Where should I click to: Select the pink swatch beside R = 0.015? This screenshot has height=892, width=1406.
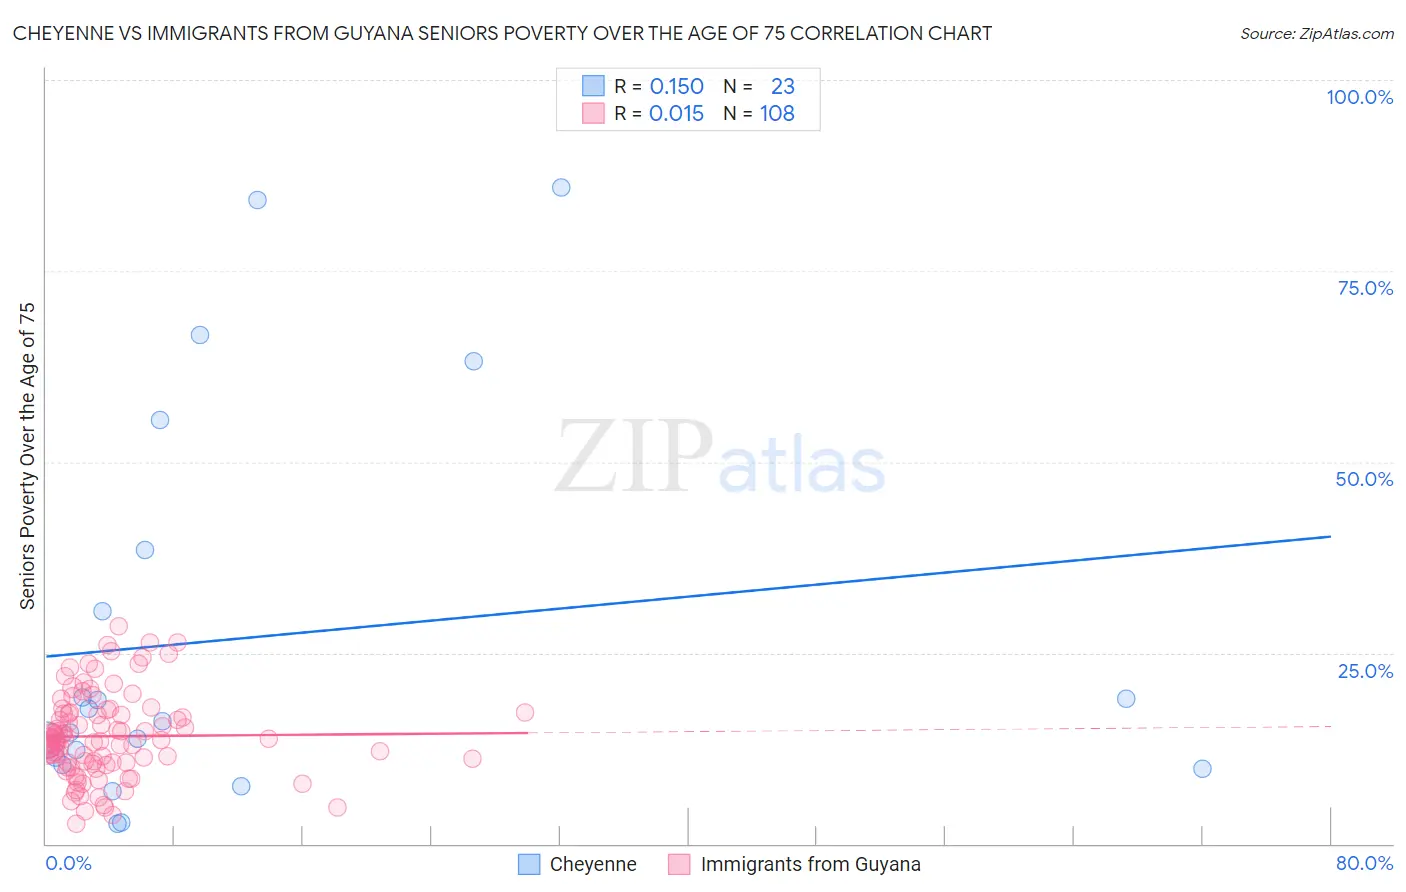click(x=593, y=113)
